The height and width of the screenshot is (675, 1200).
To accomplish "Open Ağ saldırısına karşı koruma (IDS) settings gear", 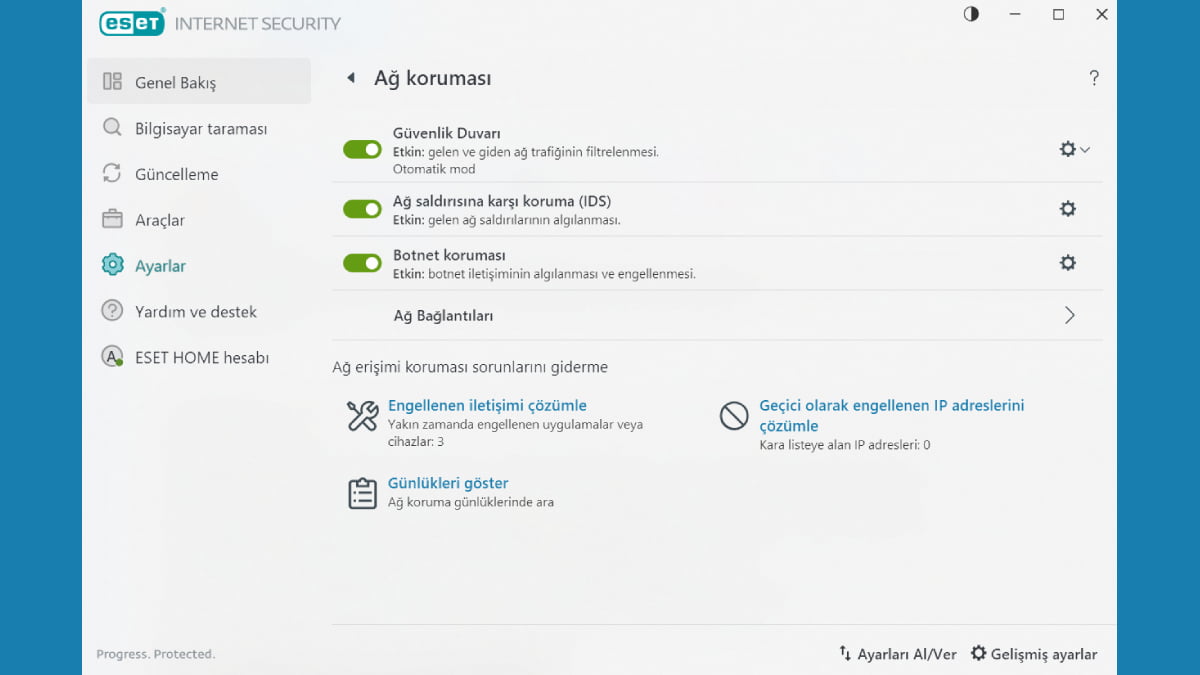I will click(1067, 208).
